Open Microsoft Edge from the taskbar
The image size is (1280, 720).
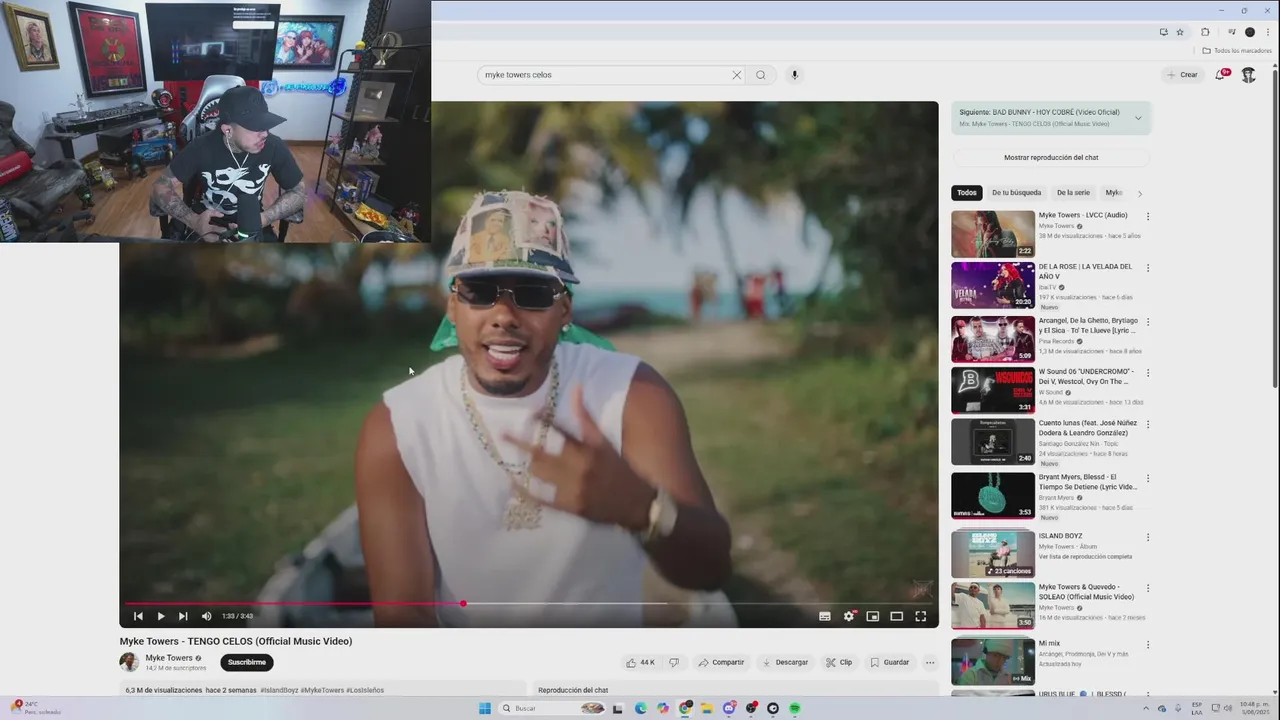641,708
